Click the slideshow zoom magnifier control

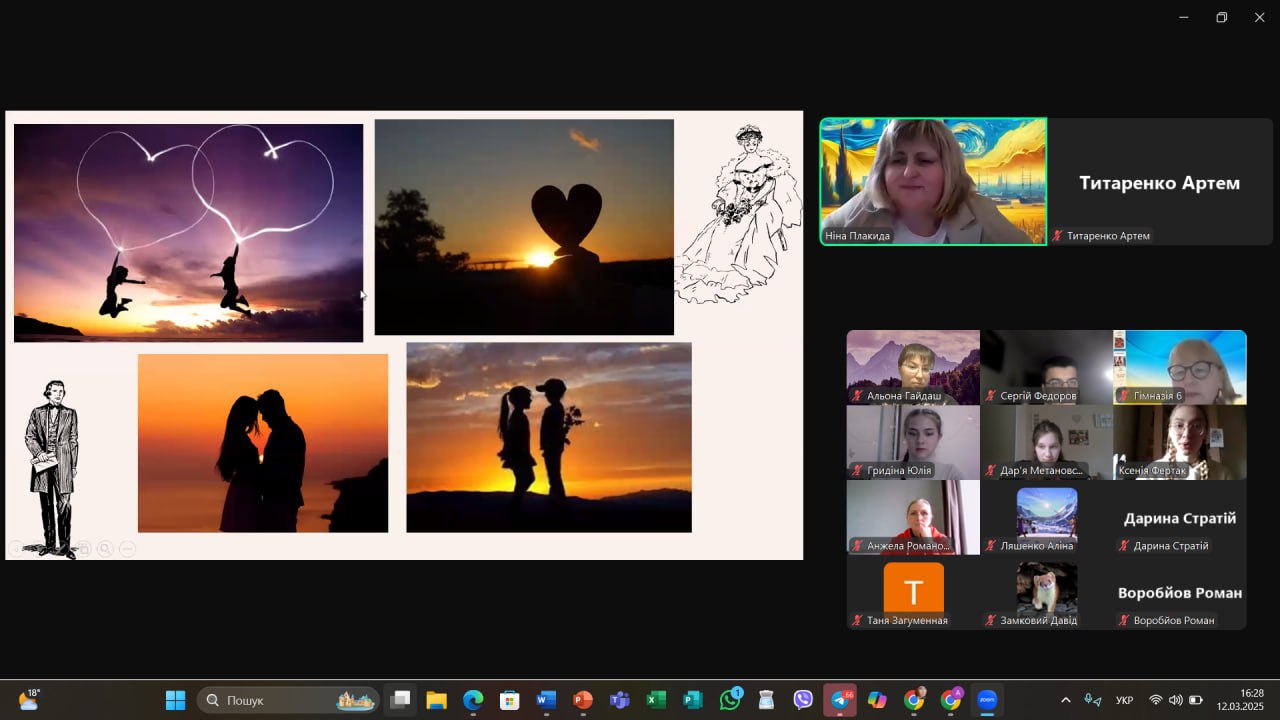pyautogui.click(x=105, y=548)
